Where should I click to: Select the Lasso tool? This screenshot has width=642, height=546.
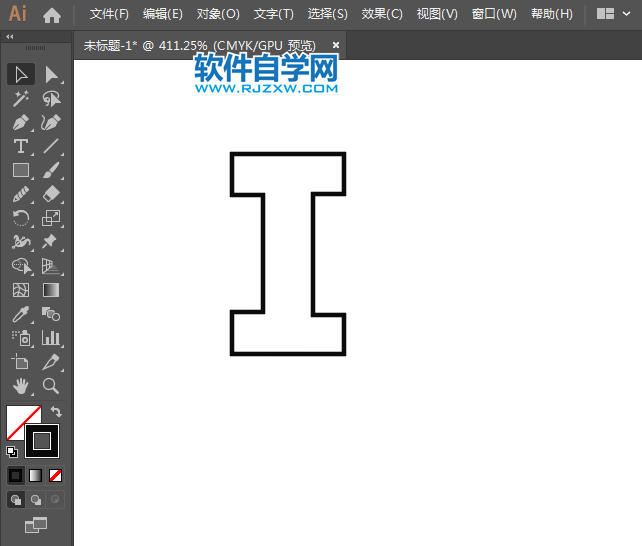point(51,99)
